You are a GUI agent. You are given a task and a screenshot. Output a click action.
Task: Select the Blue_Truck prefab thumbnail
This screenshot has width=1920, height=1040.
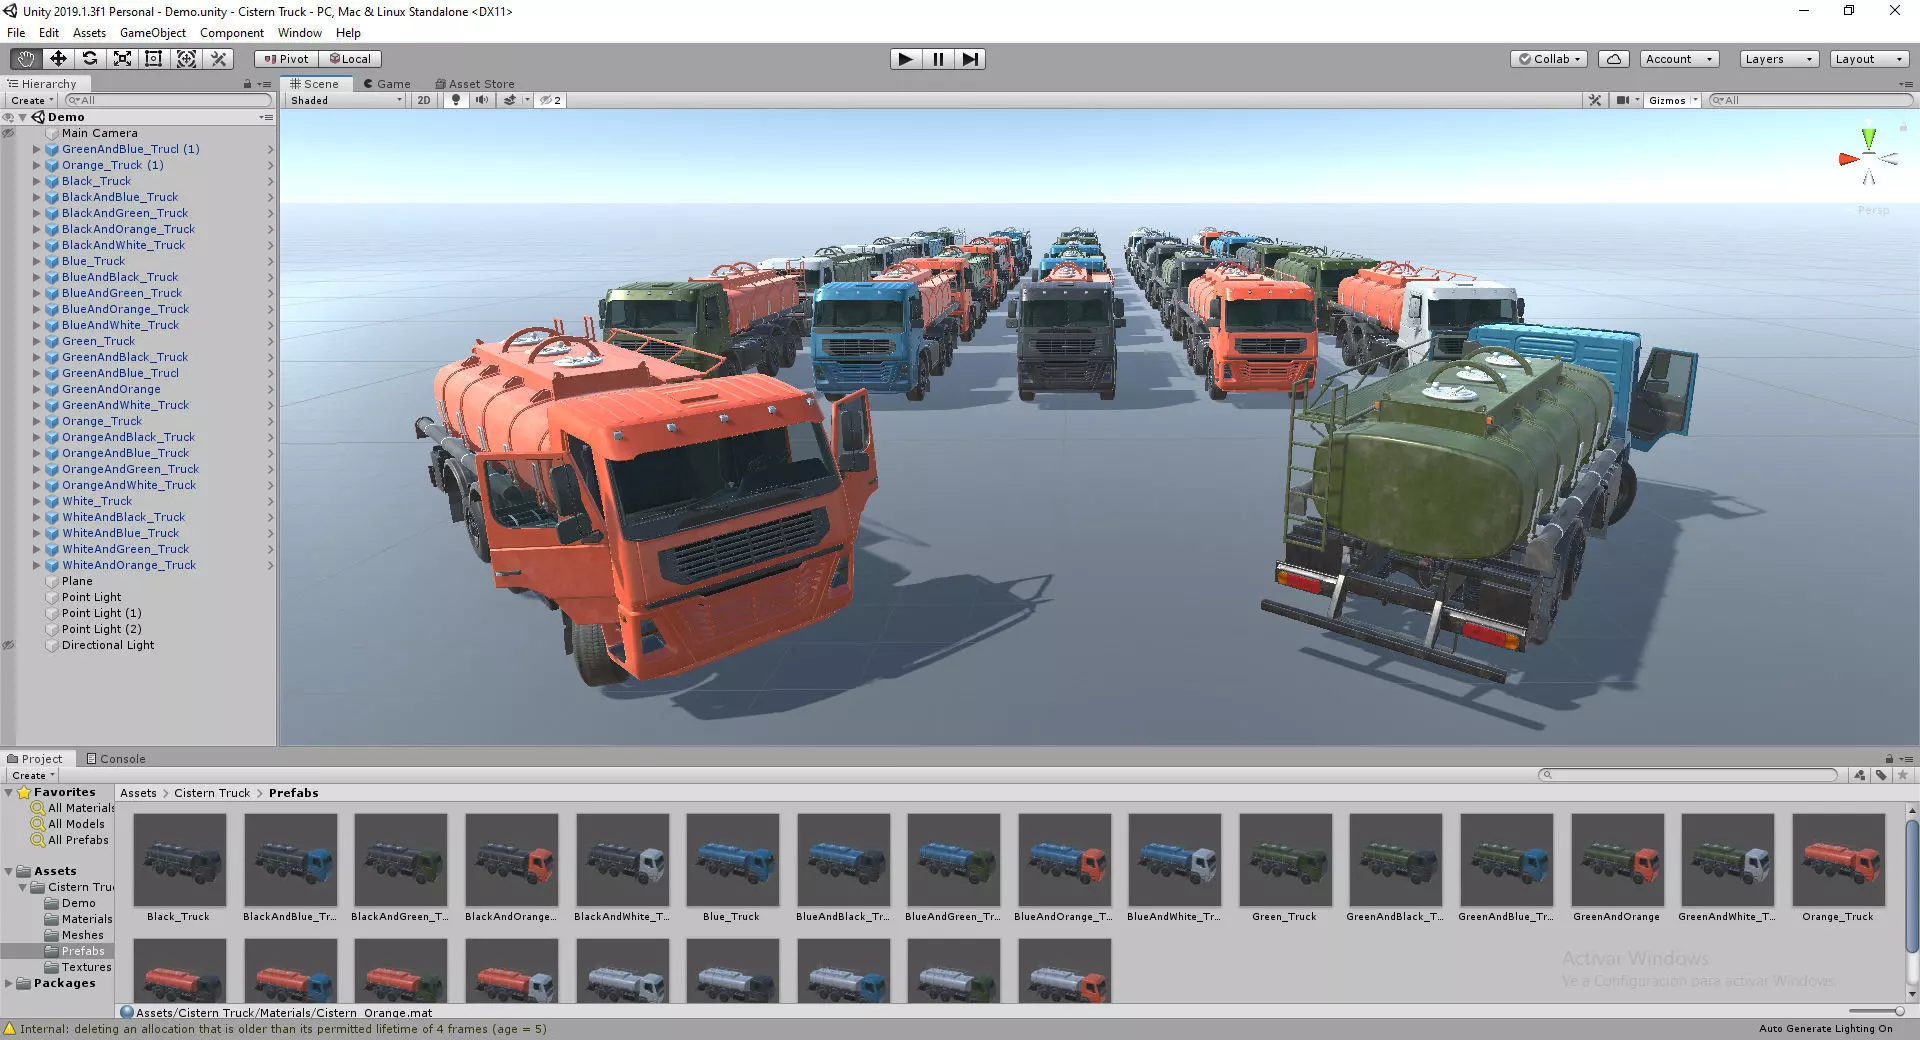pyautogui.click(x=732, y=860)
